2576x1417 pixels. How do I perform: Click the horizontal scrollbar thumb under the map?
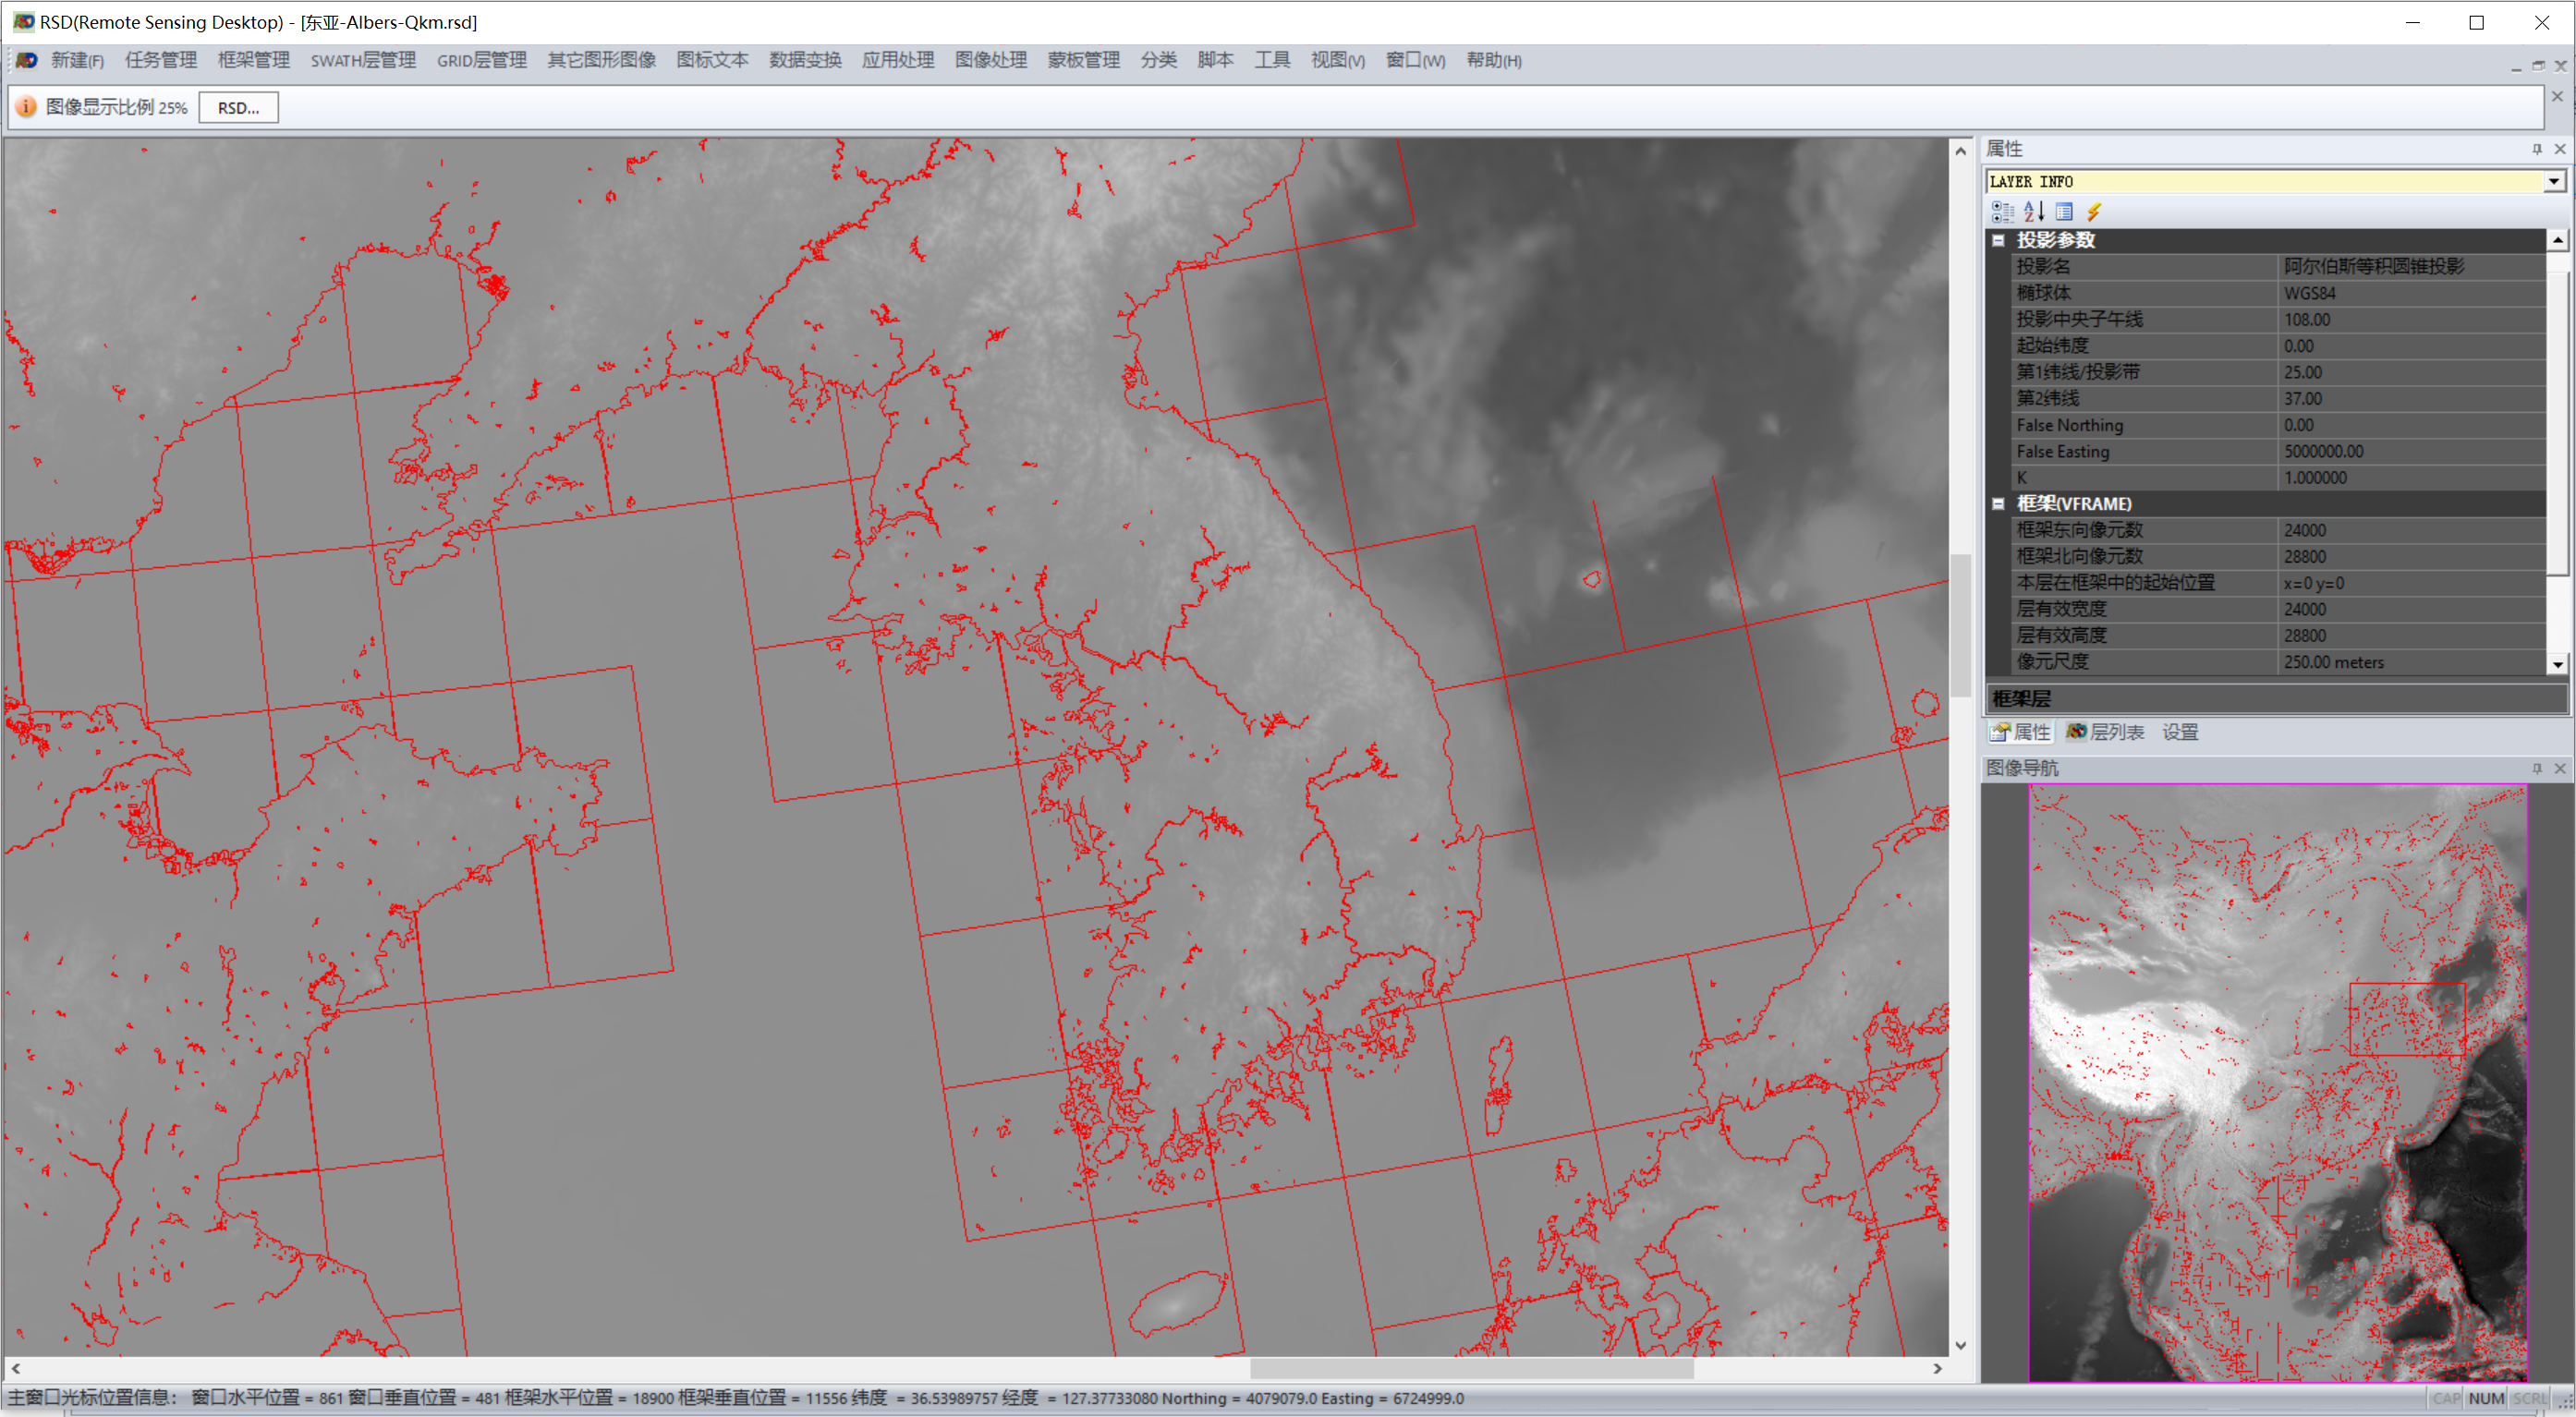click(1470, 1368)
